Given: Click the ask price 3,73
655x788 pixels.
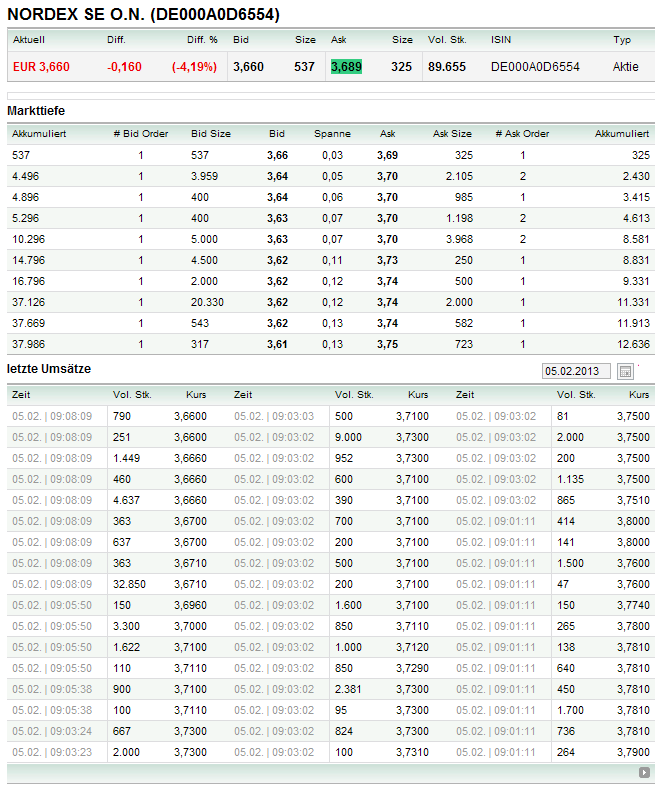Looking at the screenshot, I should (x=388, y=260).
